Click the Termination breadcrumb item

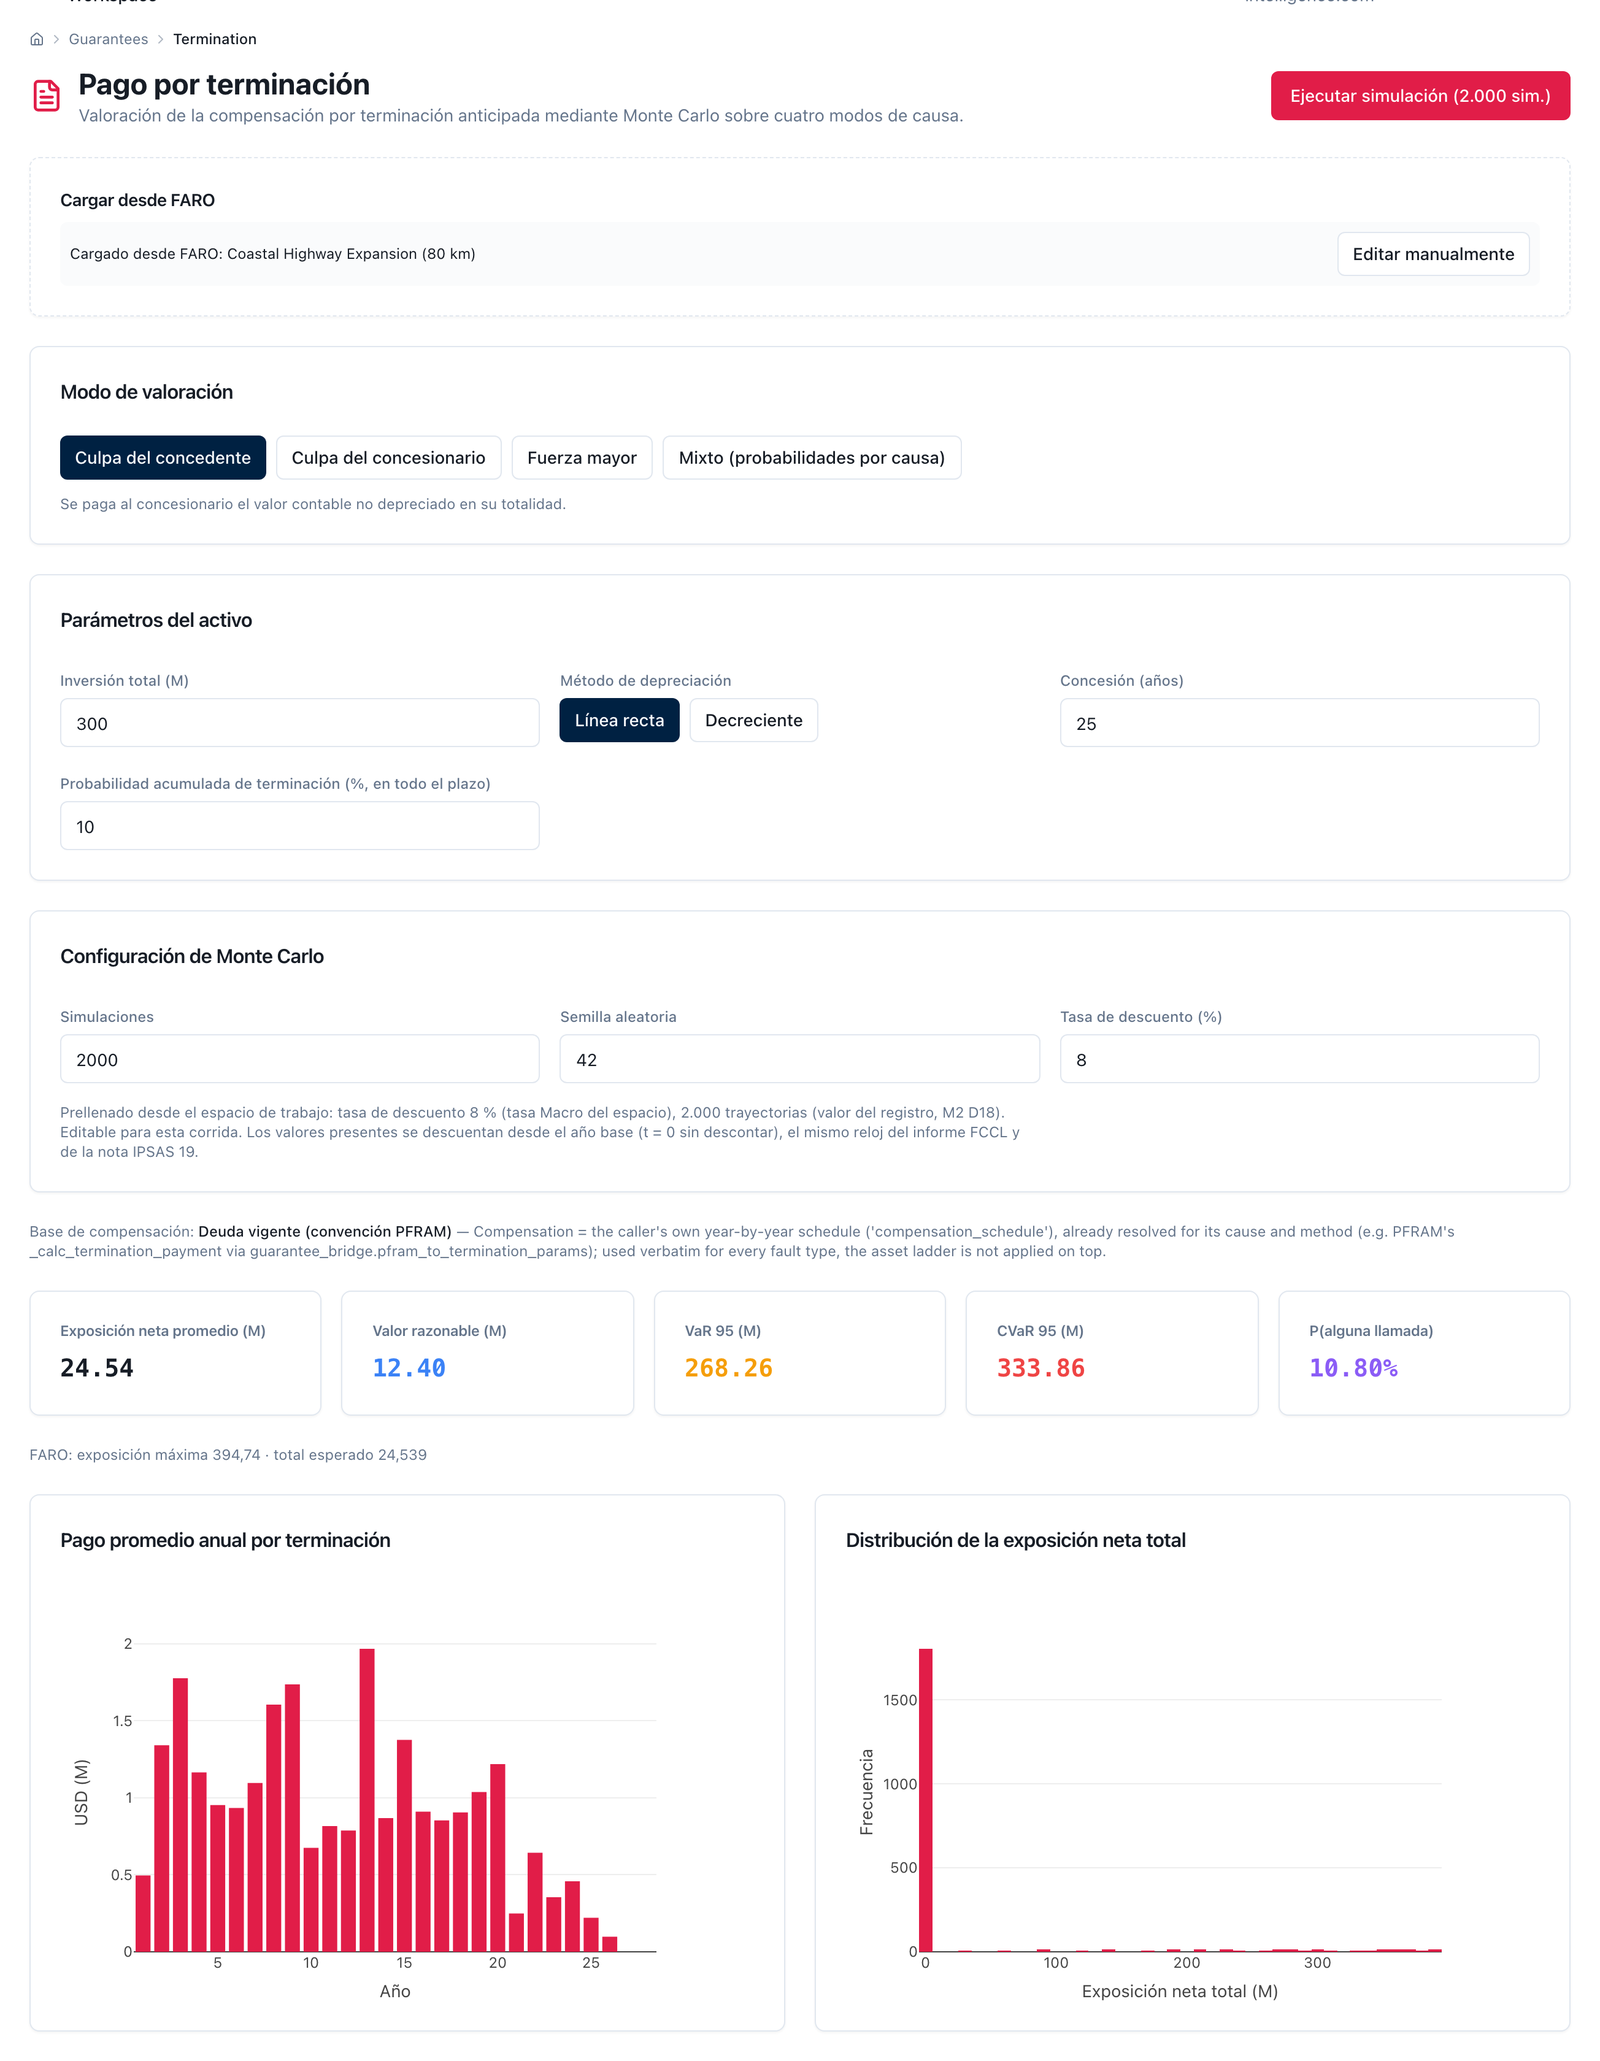pos(215,39)
